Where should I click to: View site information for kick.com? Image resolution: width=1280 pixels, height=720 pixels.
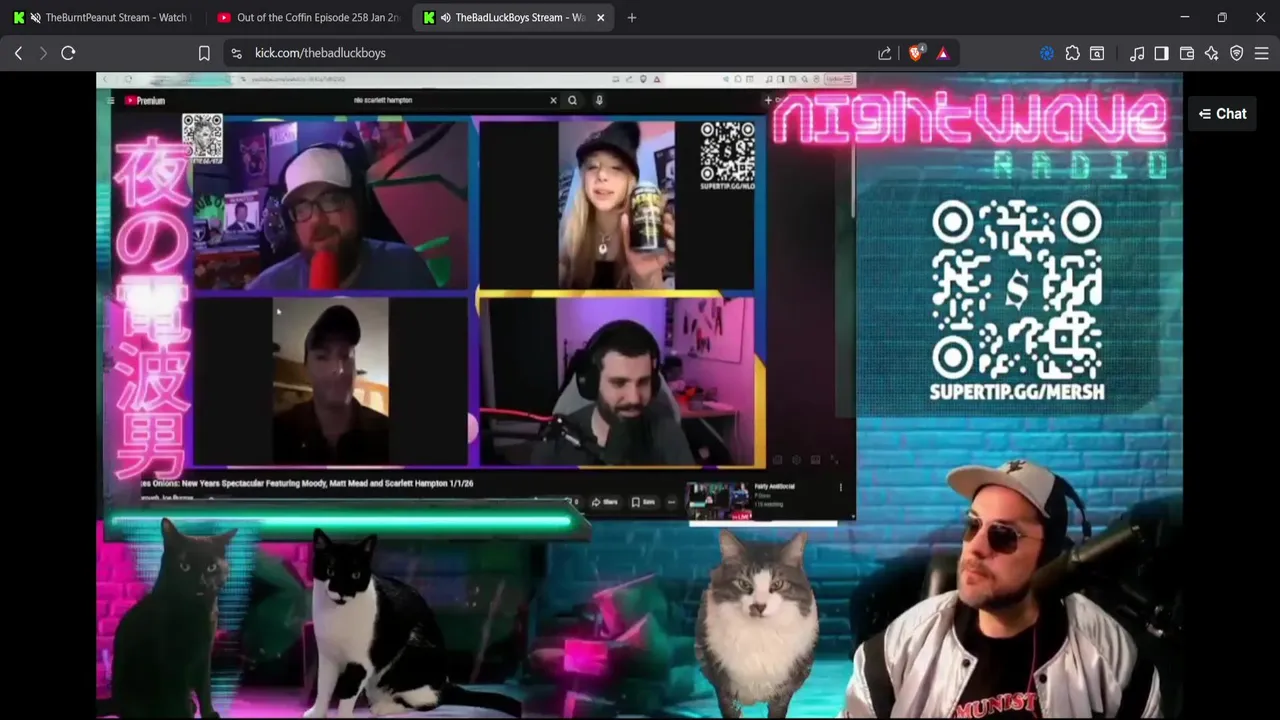(236, 53)
